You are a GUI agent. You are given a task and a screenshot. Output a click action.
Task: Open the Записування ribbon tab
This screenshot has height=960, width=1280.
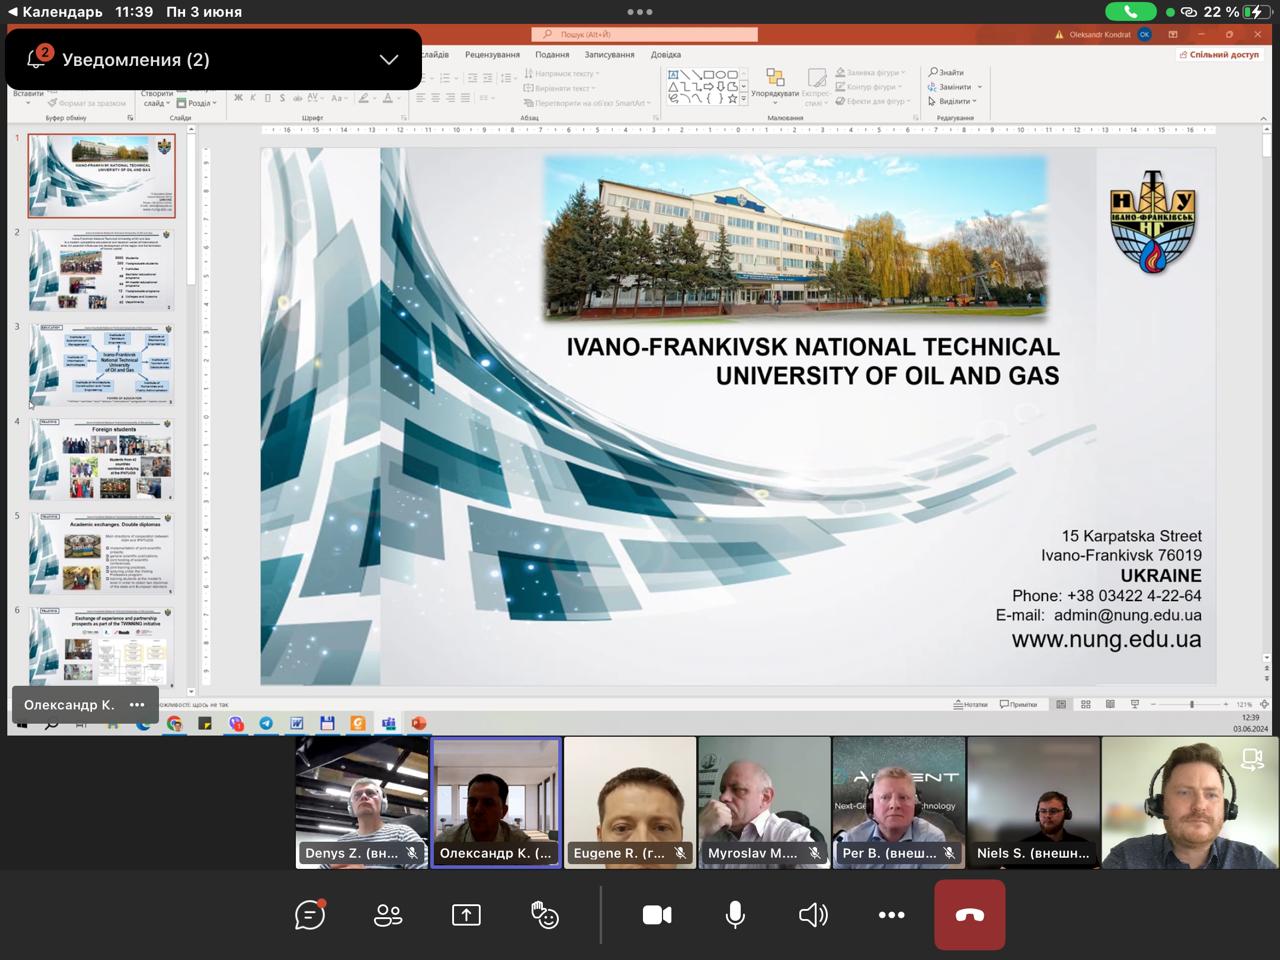[609, 54]
